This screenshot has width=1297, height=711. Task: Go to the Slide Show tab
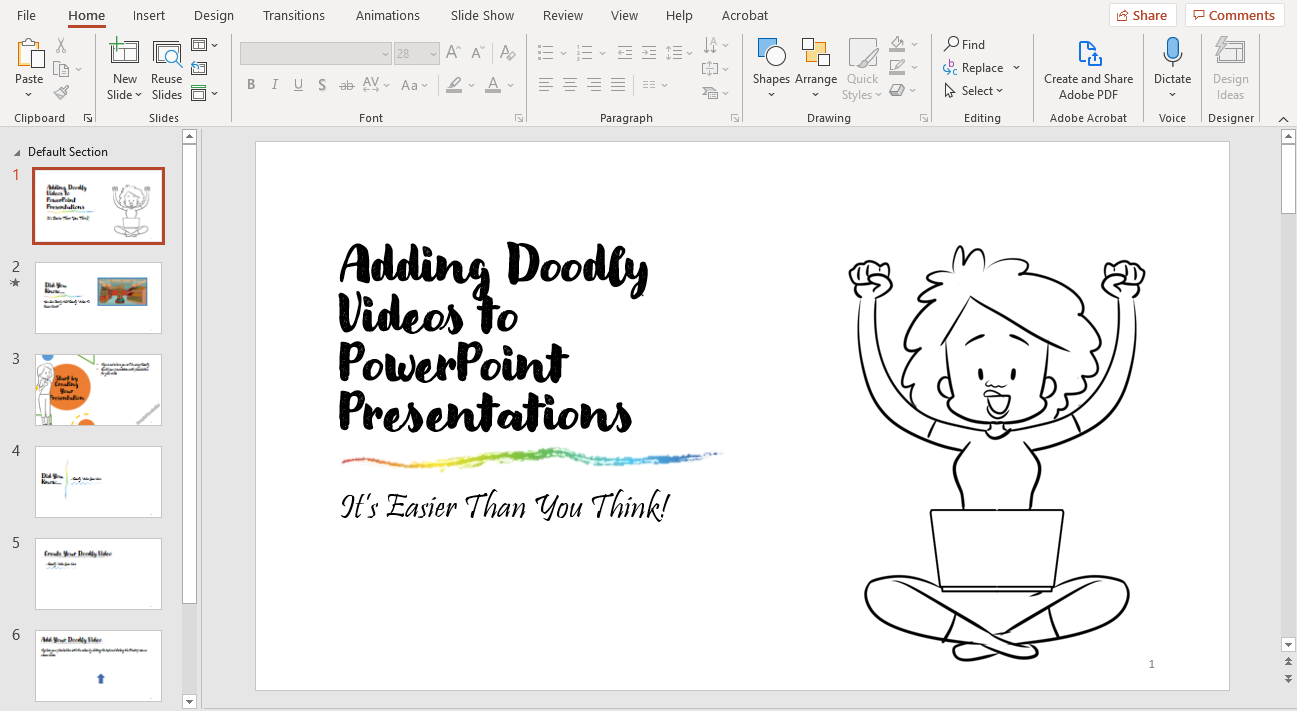(482, 15)
